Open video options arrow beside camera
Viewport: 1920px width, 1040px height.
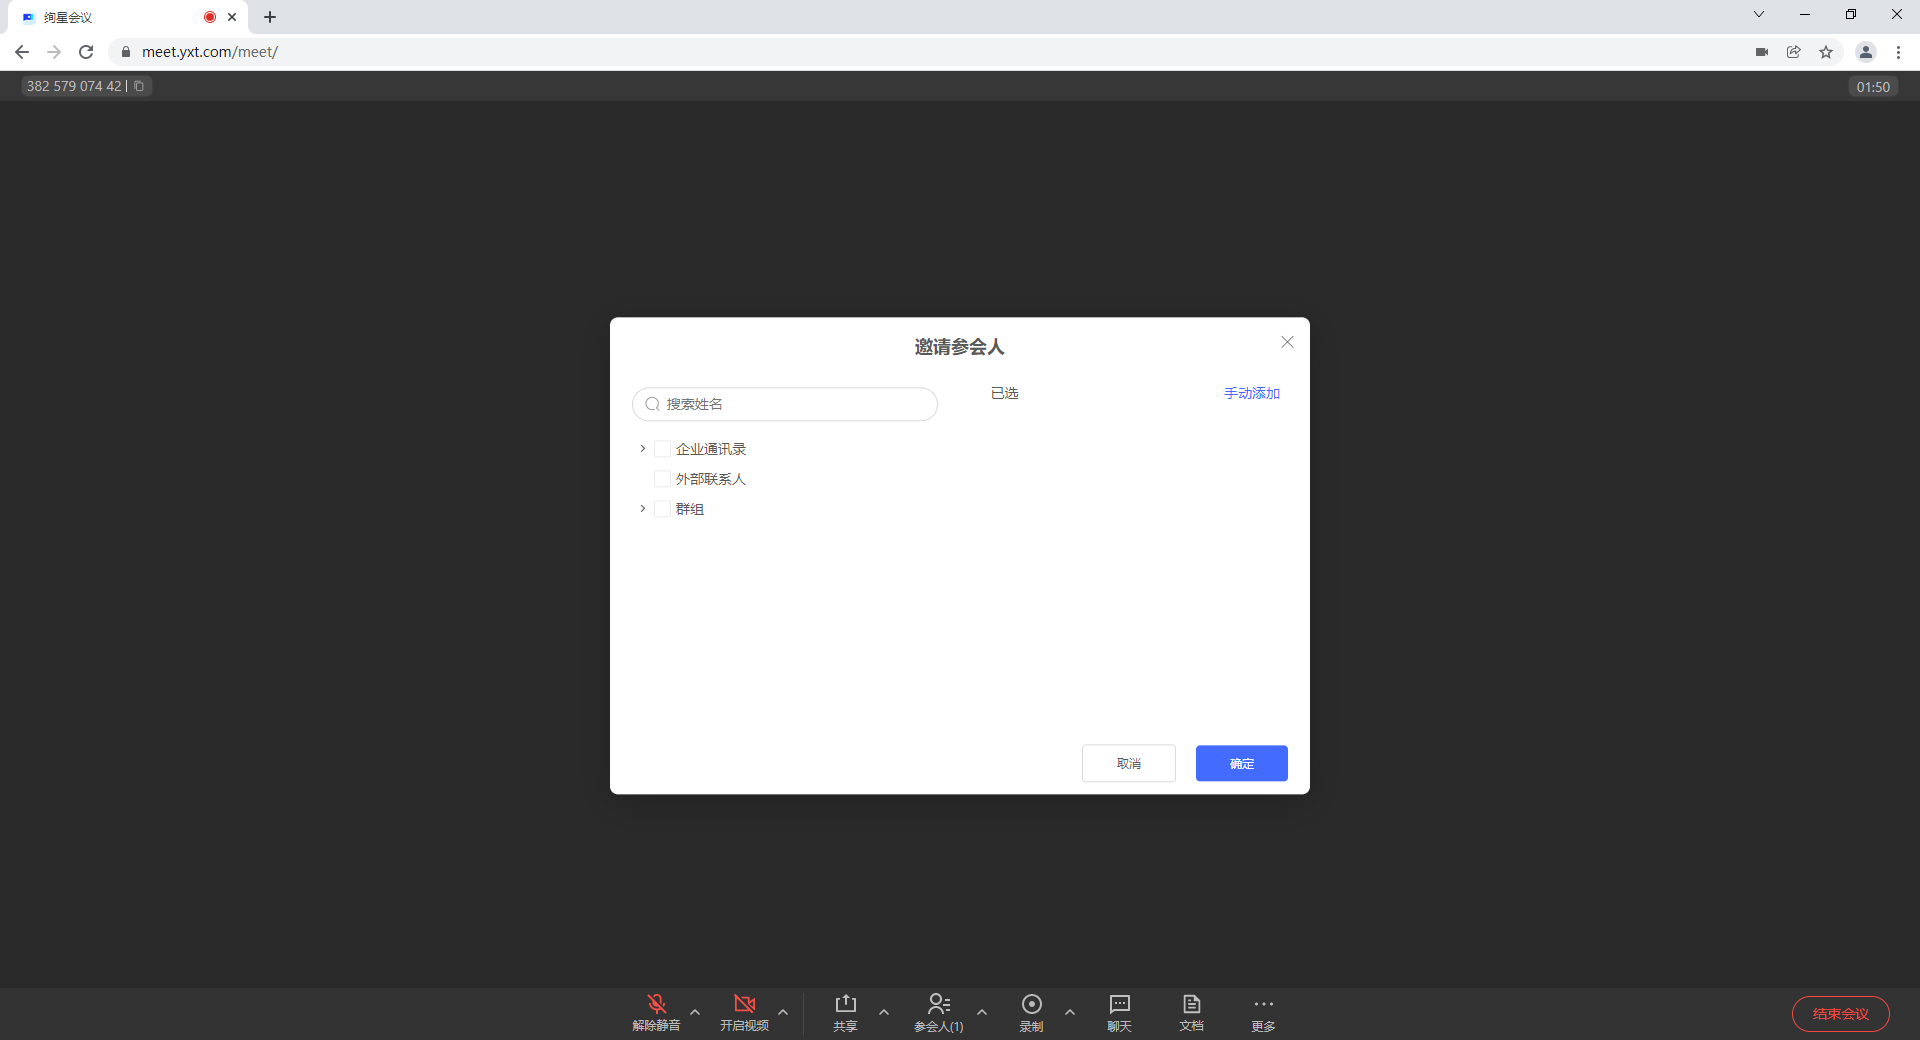click(x=783, y=1012)
